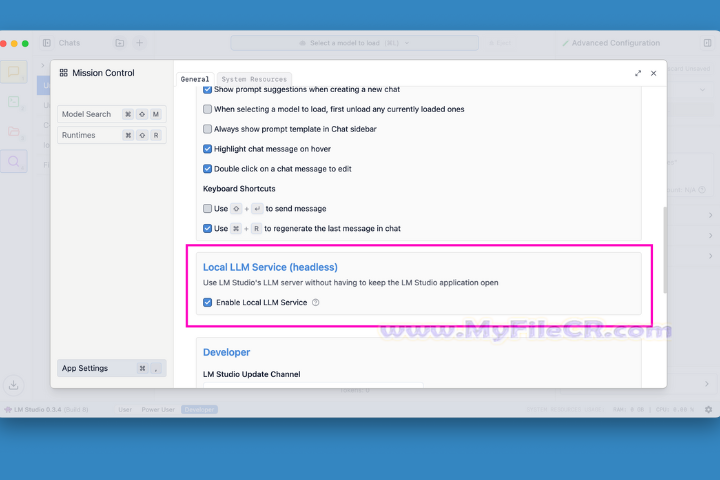Click the Chats title in top bar
720x480 pixels.
point(69,43)
